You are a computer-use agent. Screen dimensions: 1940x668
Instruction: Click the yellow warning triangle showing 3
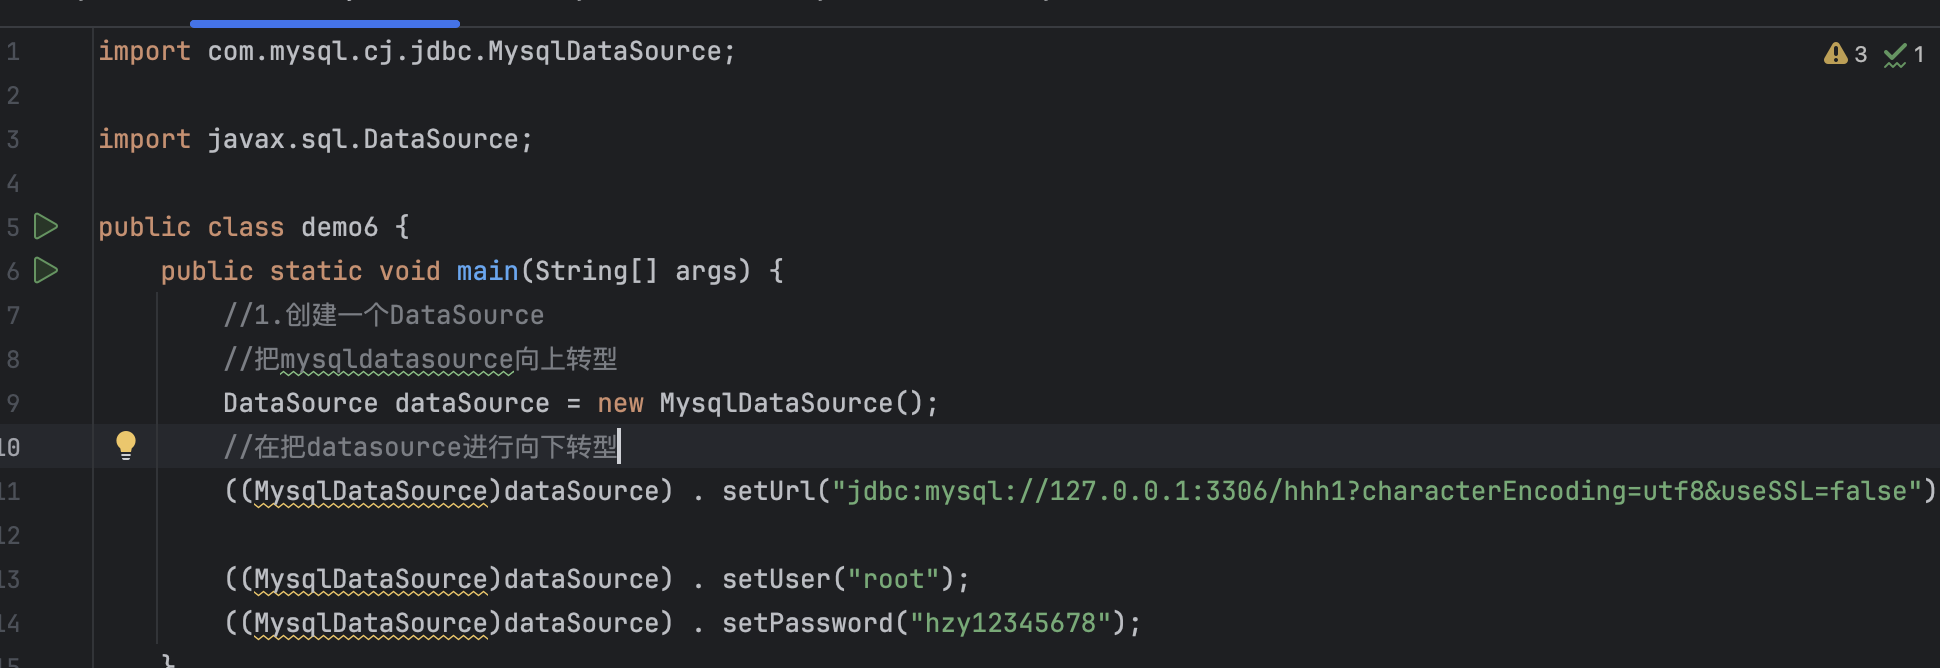click(x=1835, y=54)
